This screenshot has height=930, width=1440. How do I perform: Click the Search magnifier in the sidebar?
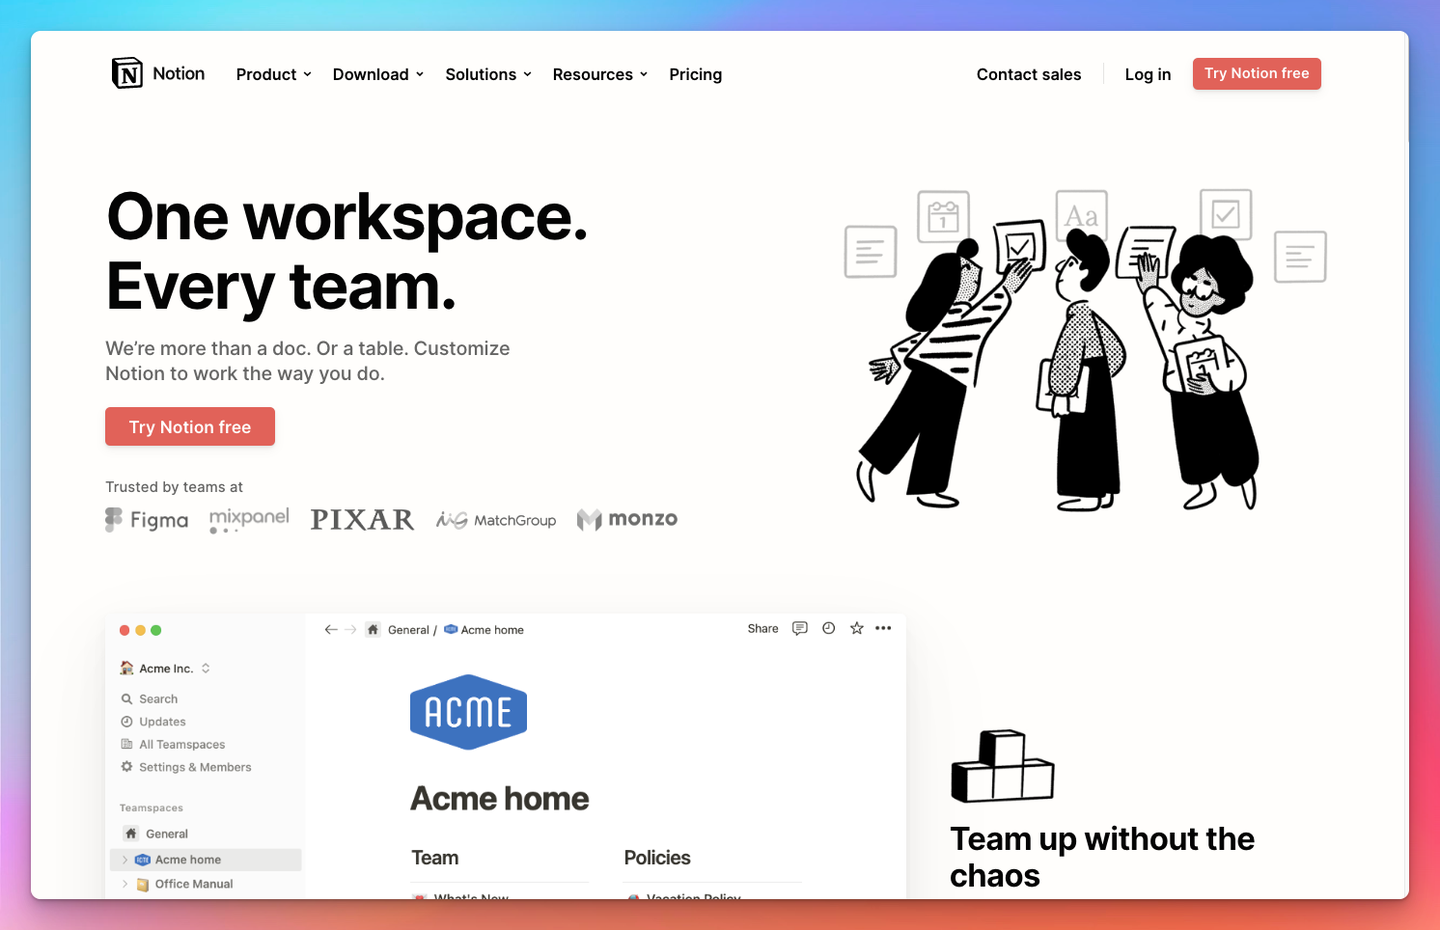127,699
